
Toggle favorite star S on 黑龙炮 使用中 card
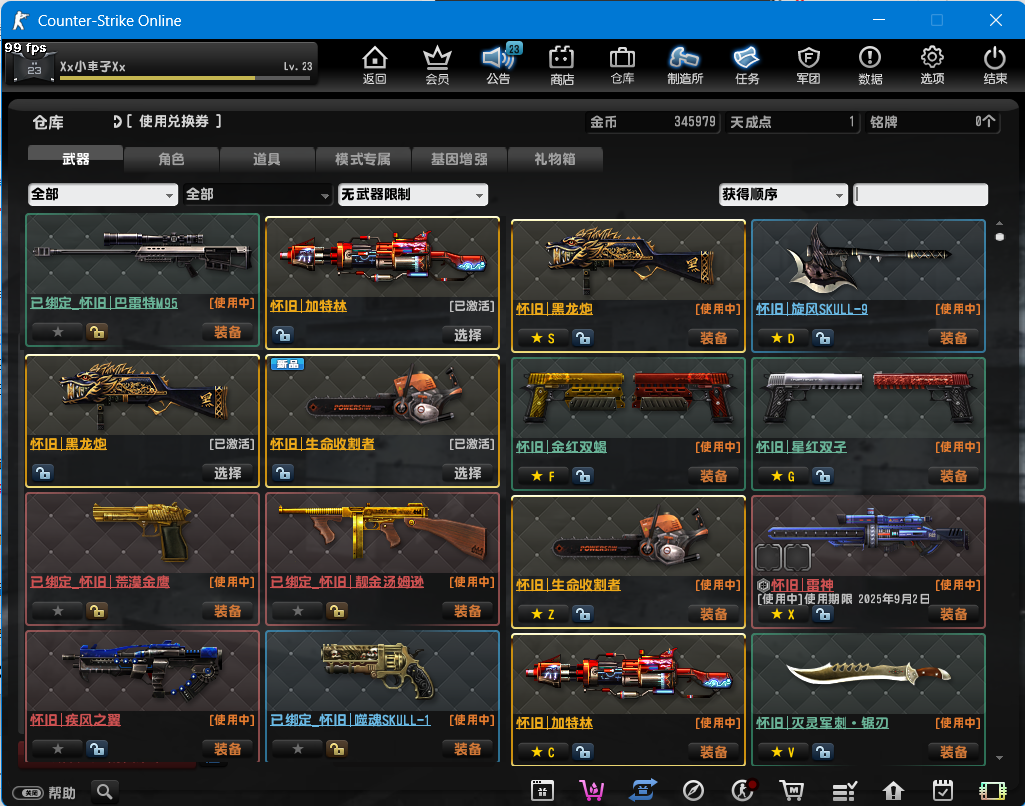[x=543, y=338]
